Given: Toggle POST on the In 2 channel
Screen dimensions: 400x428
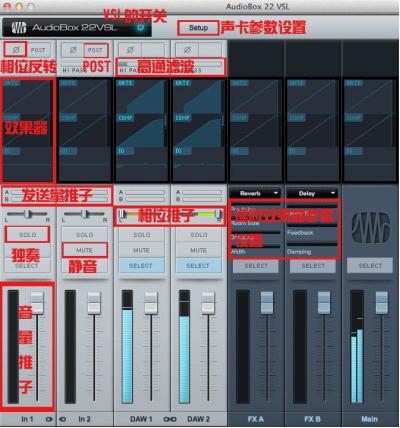Looking at the screenshot, I should coord(95,50).
